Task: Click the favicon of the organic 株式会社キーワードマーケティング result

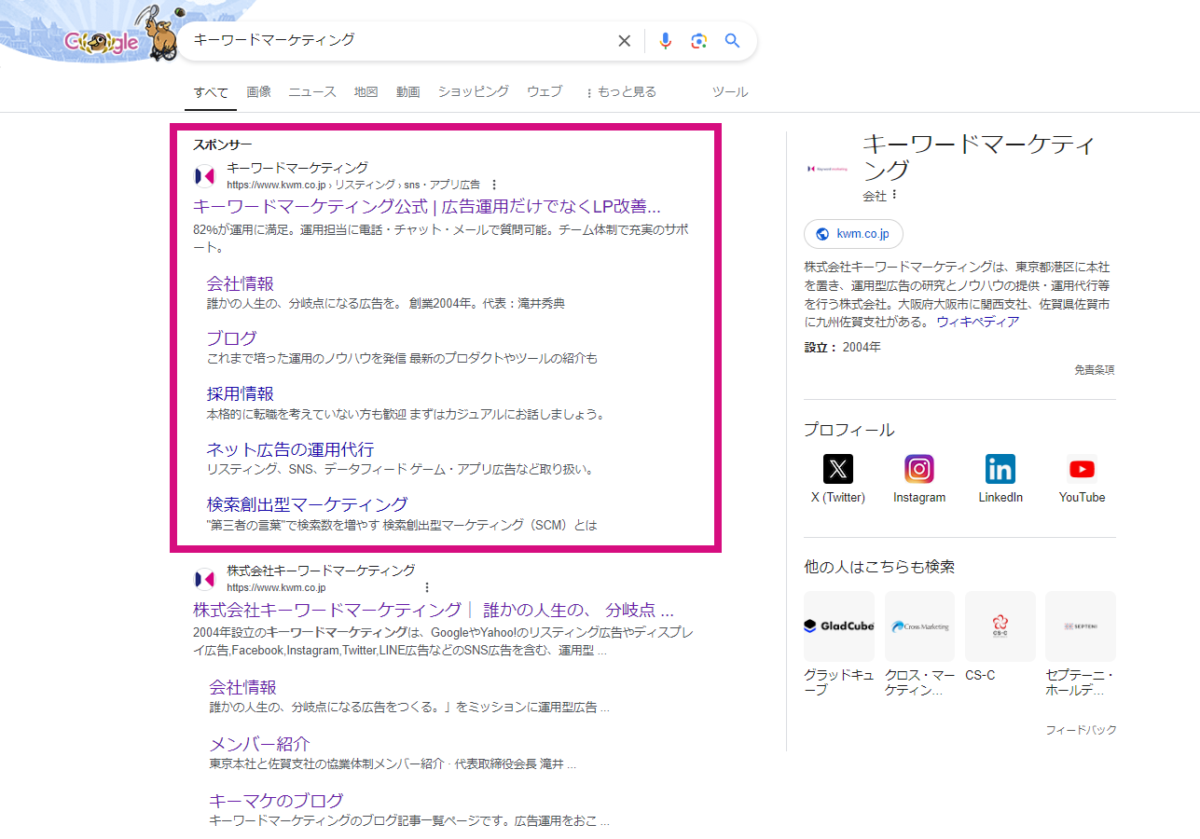Action: (x=204, y=579)
